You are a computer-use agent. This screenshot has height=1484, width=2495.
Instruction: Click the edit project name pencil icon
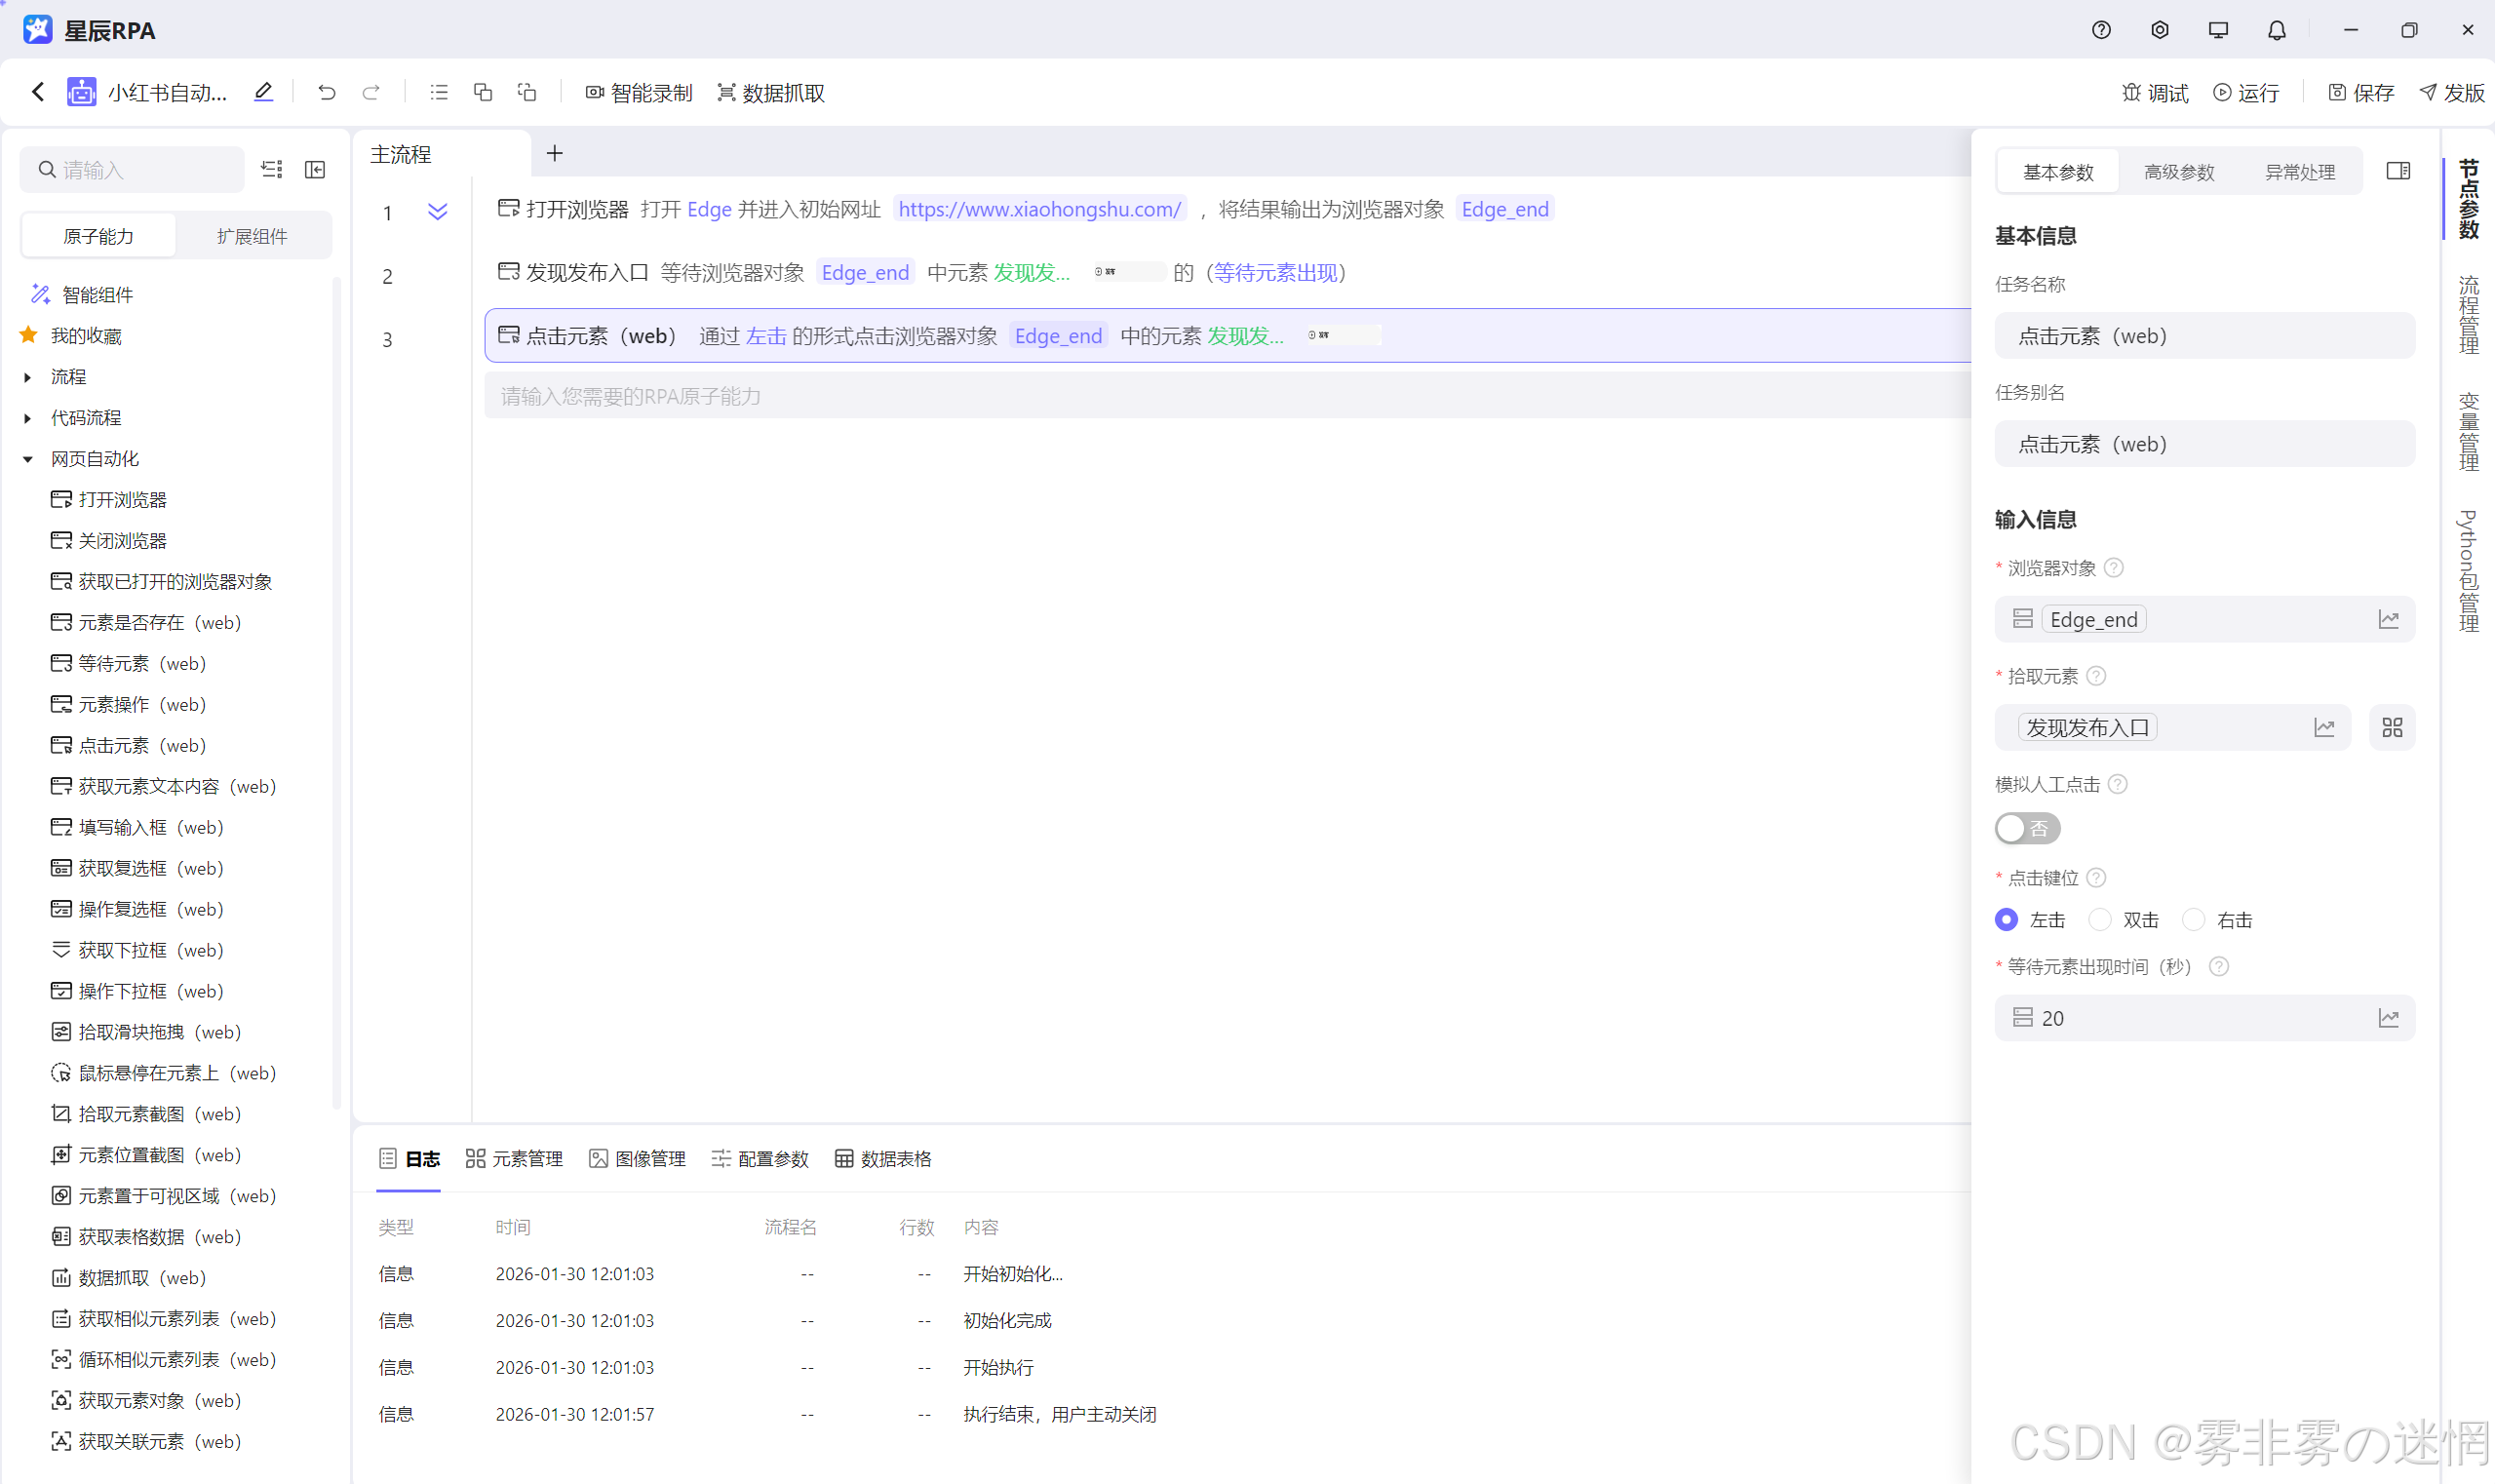pos(263,92)
